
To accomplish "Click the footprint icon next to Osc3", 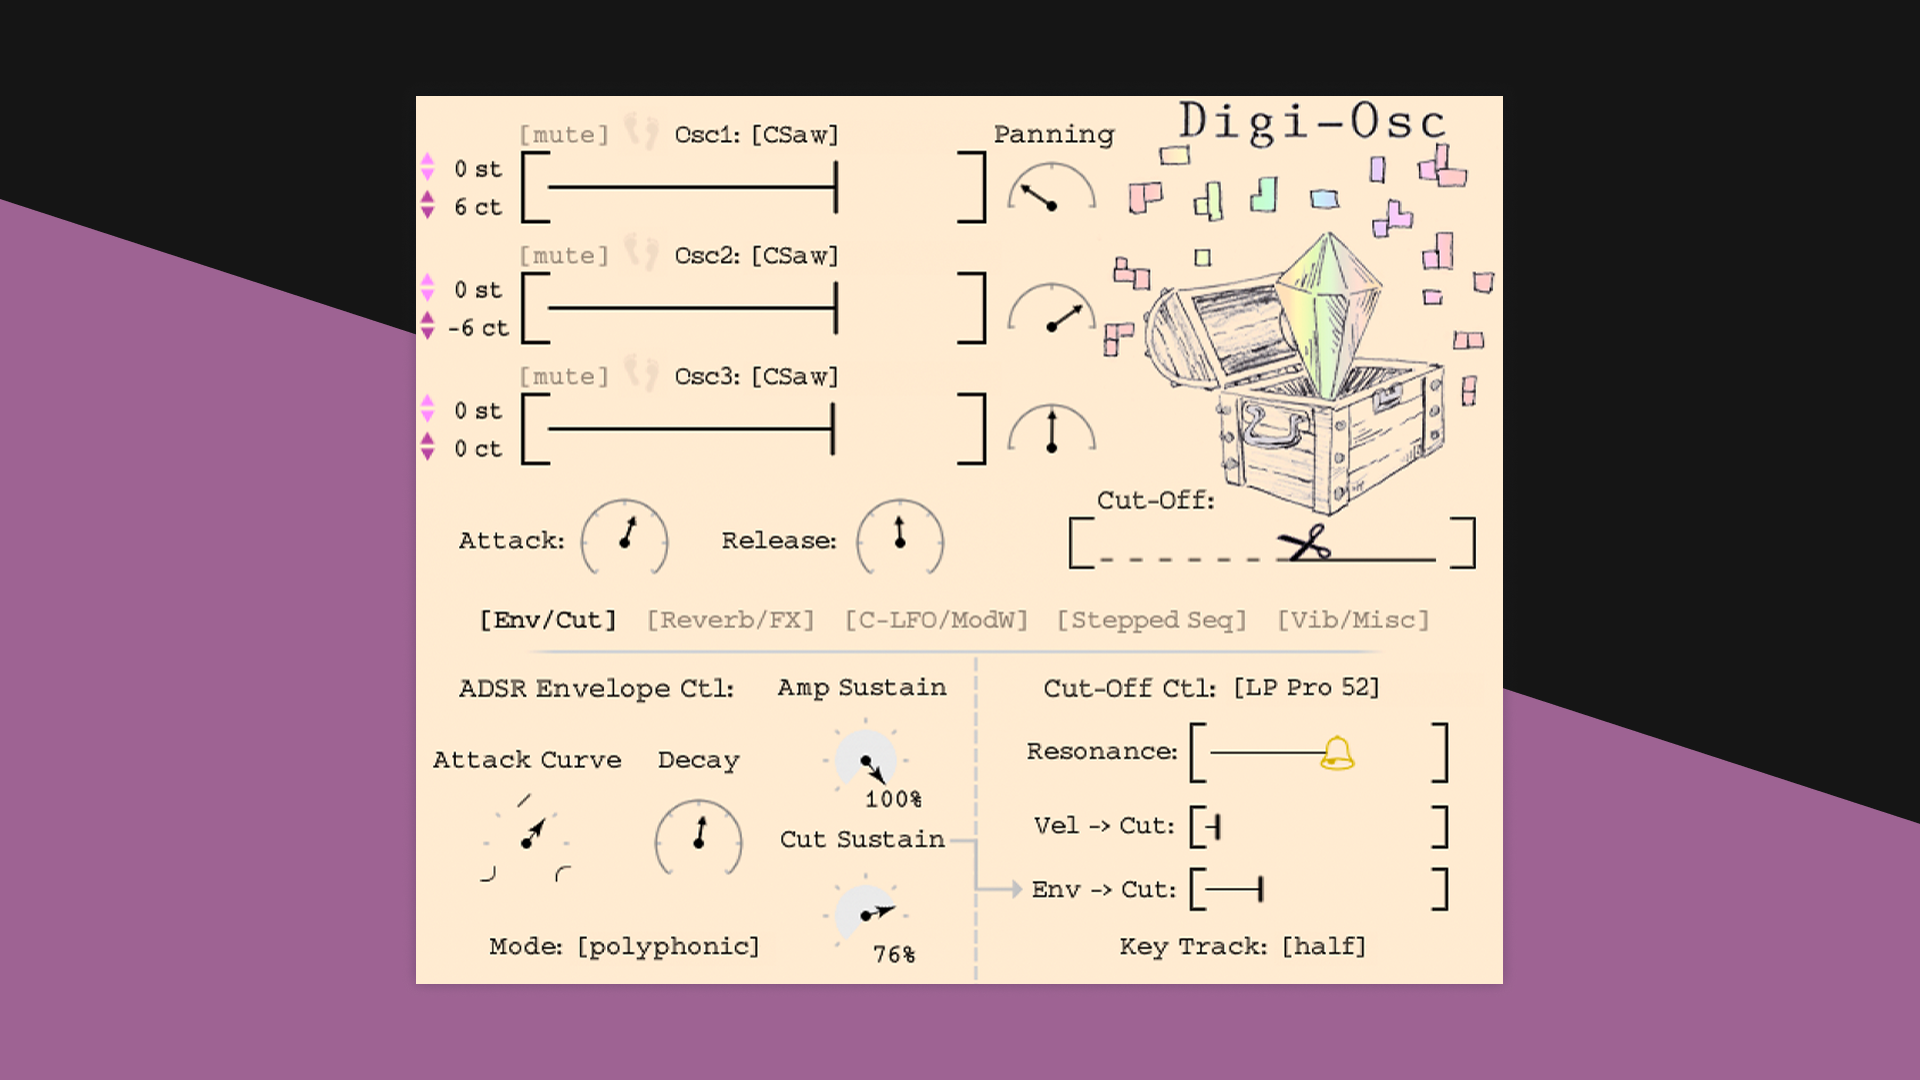I will pos(640,376).
